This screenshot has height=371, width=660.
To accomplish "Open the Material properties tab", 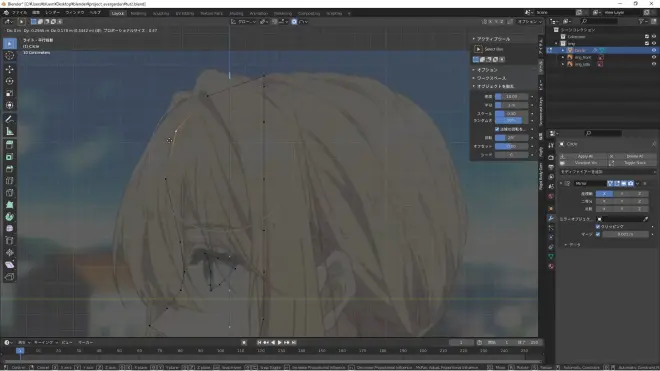I will tap(551, 266).
